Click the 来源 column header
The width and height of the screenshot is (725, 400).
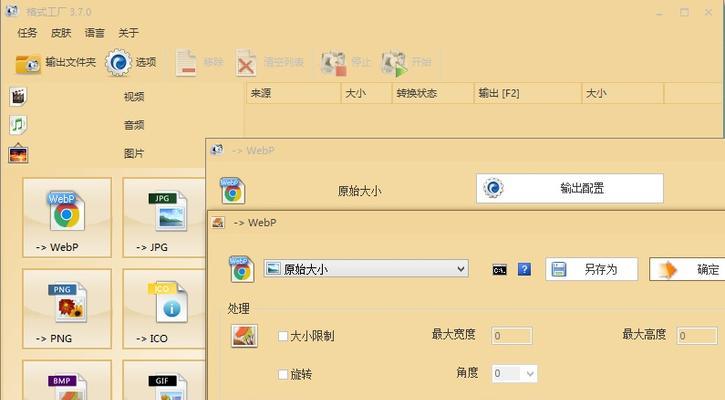(x=294, y=93)
